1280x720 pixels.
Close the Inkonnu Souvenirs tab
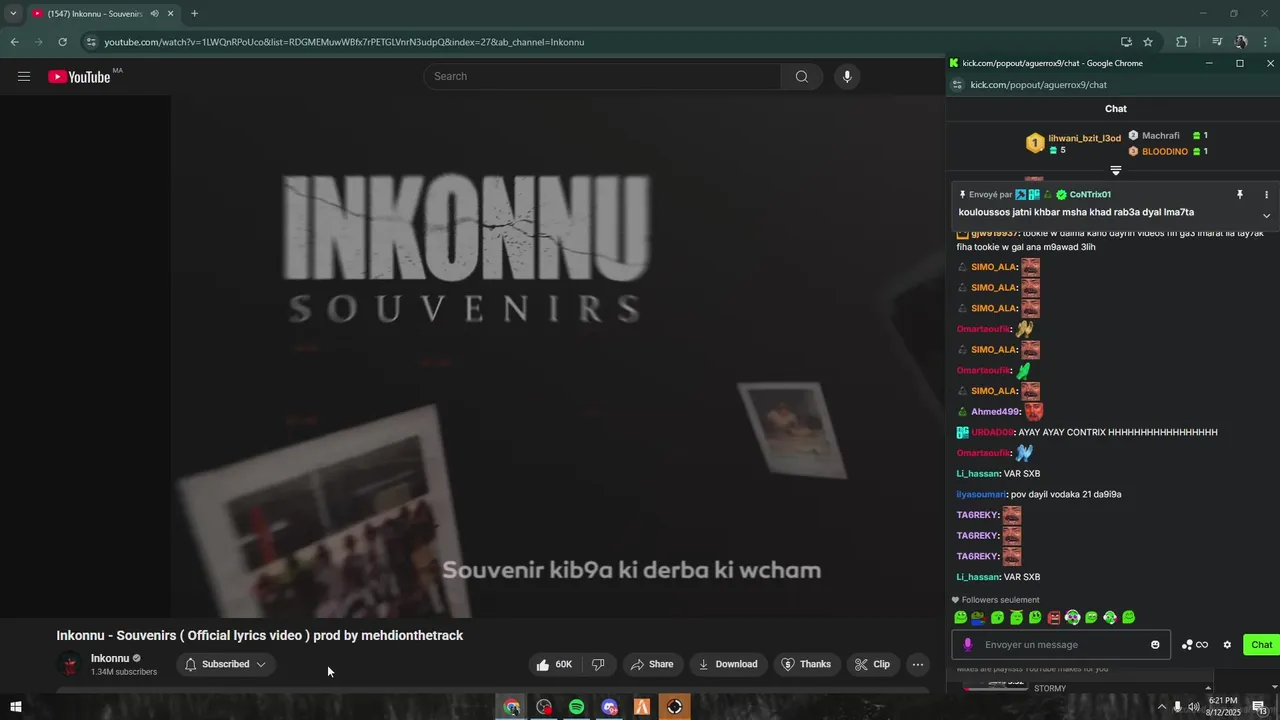(171, 14)
